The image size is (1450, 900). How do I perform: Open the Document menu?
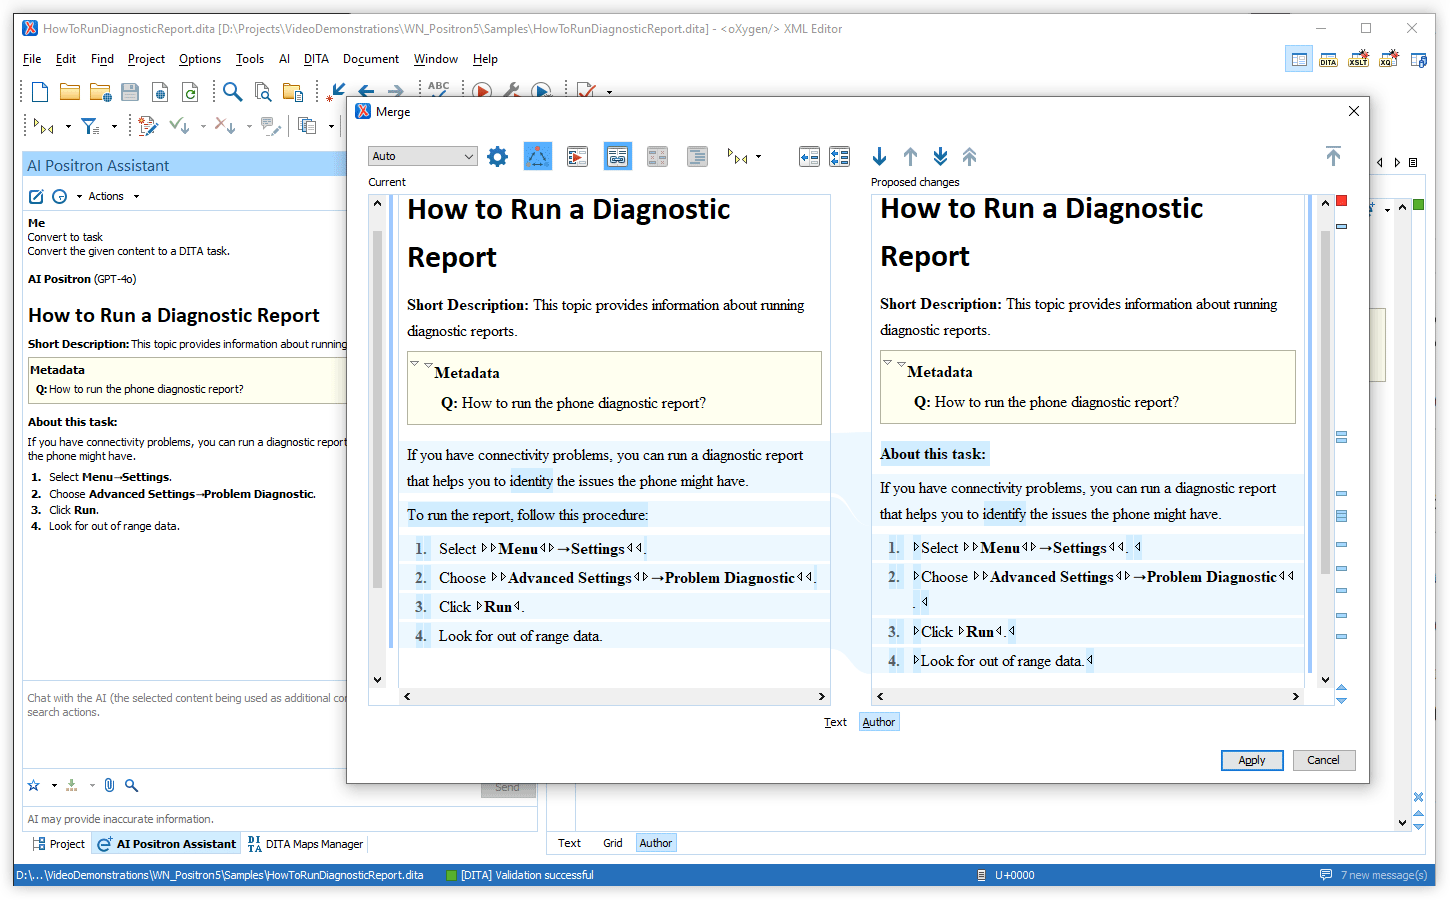click(x=371, y=59)
